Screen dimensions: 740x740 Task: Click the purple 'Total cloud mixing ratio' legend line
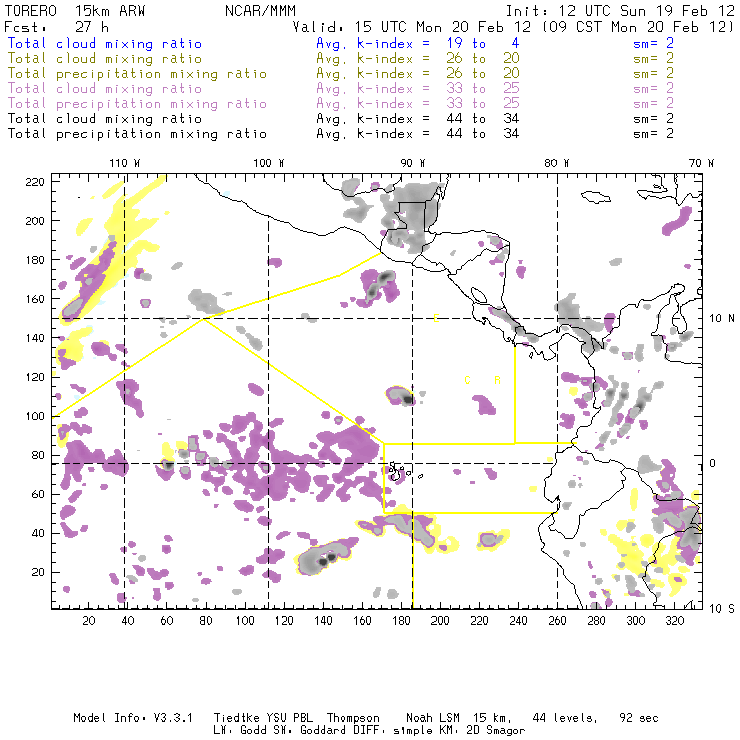click(x=105, y=89)
